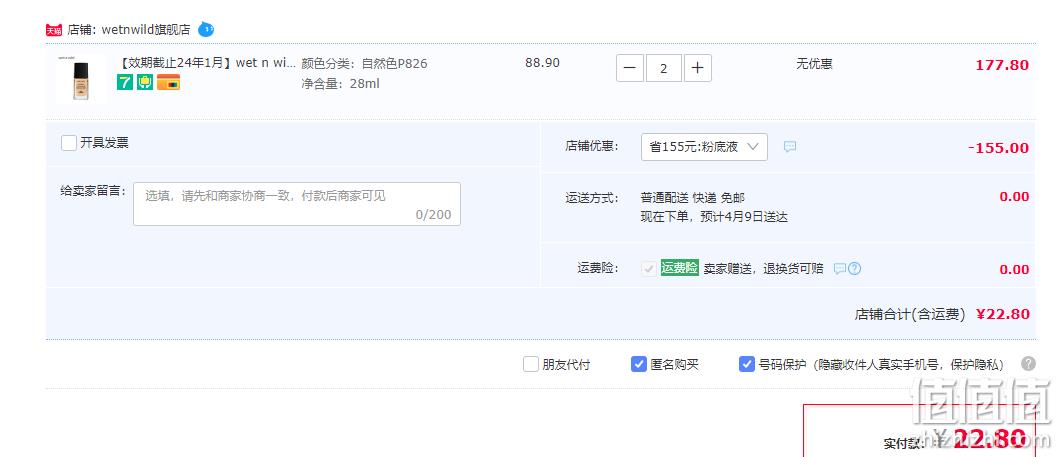Open the blue chat icon next to wetnwild旗舰店
1060x457 pixels.
pyautogui.click(x=206, y=30)
